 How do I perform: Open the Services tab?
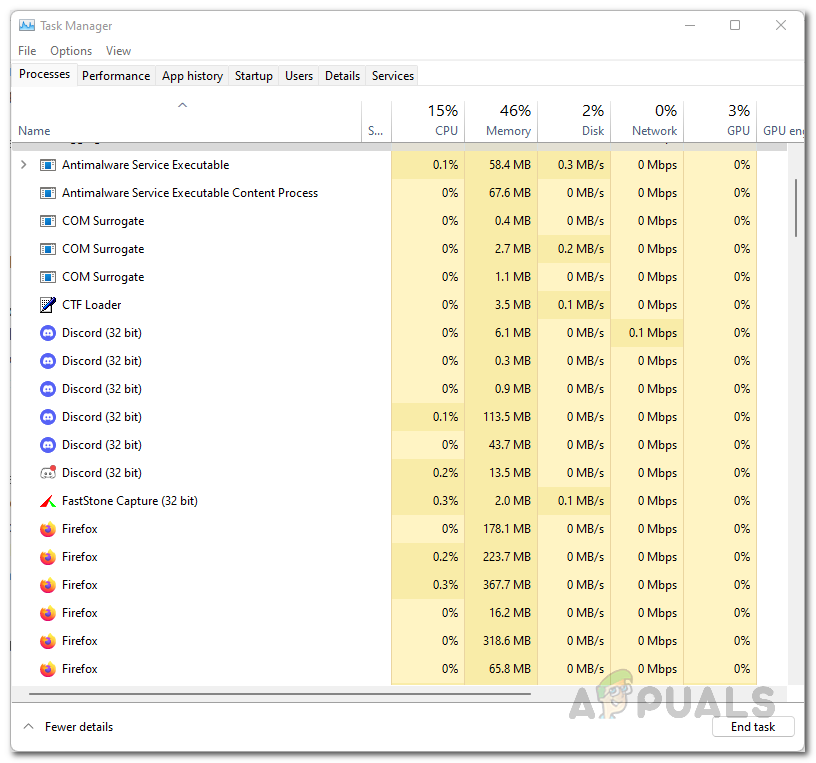coord(392,76)
